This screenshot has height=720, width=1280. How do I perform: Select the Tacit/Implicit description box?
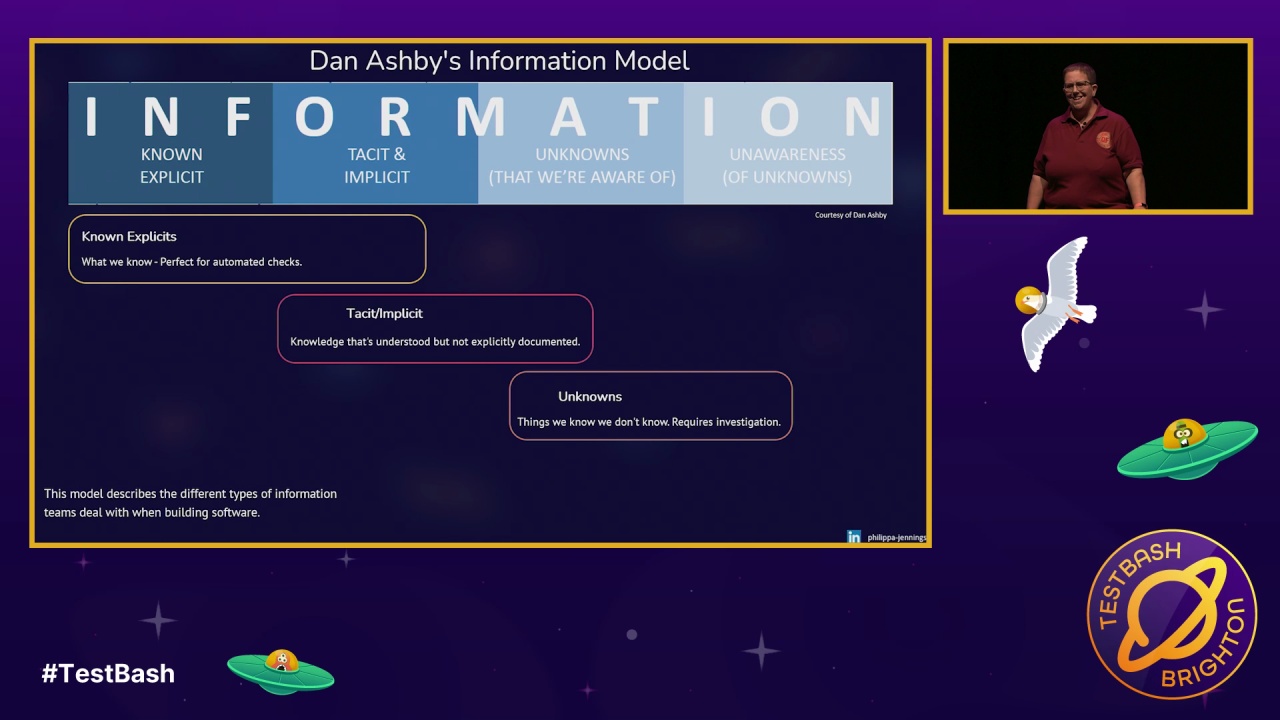click(435, 328)
